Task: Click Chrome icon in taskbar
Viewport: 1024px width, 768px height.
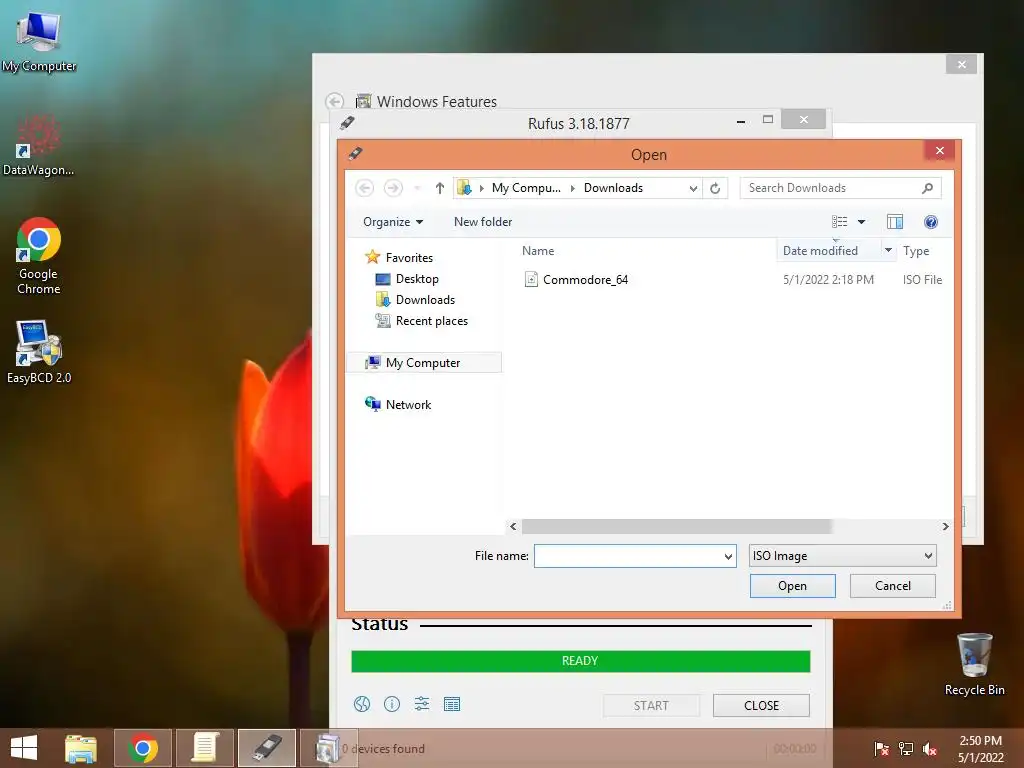Action: [143, 748]
